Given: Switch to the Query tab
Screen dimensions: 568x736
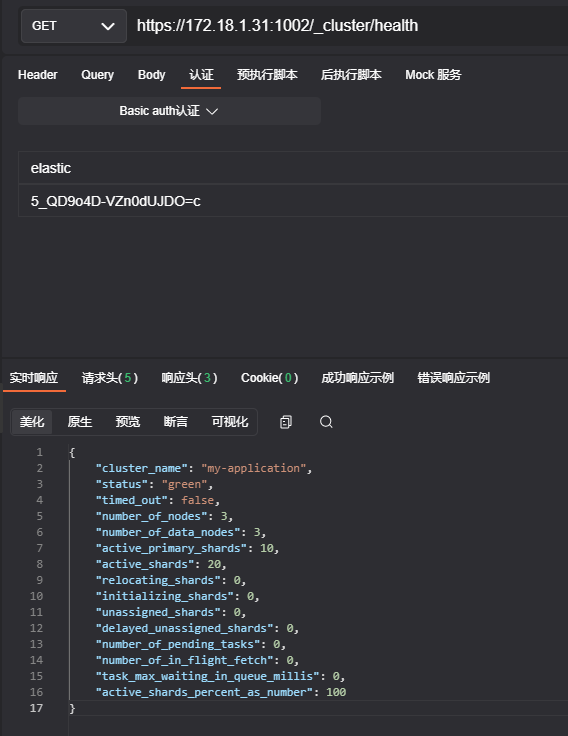Looking at the screenshot, I should click(x=97, y=75).
